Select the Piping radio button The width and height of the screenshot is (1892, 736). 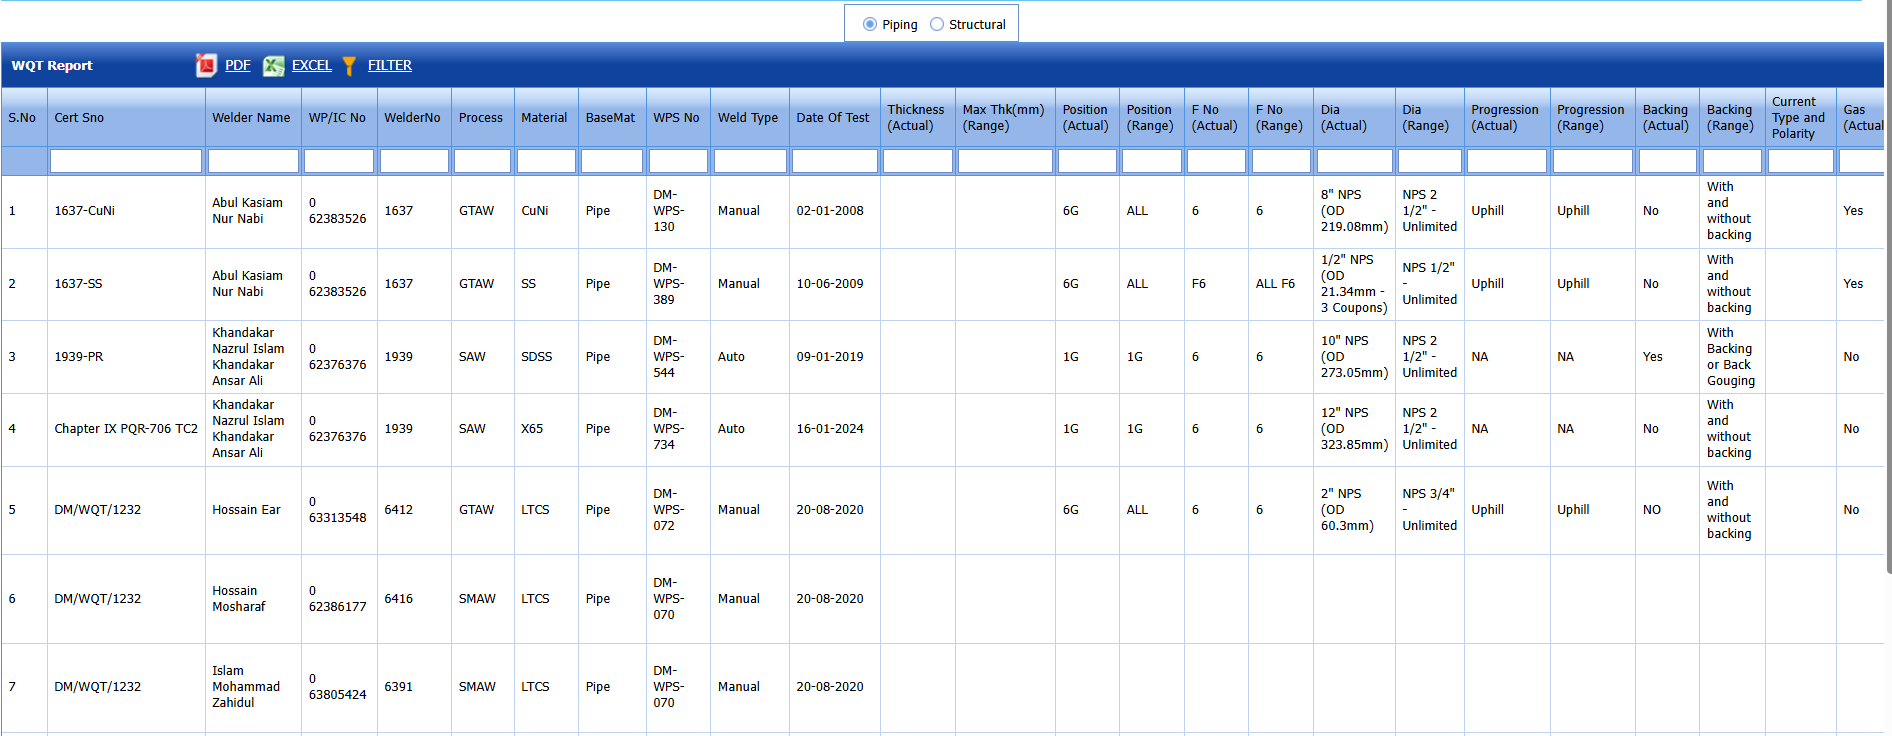tap(870, 24)
